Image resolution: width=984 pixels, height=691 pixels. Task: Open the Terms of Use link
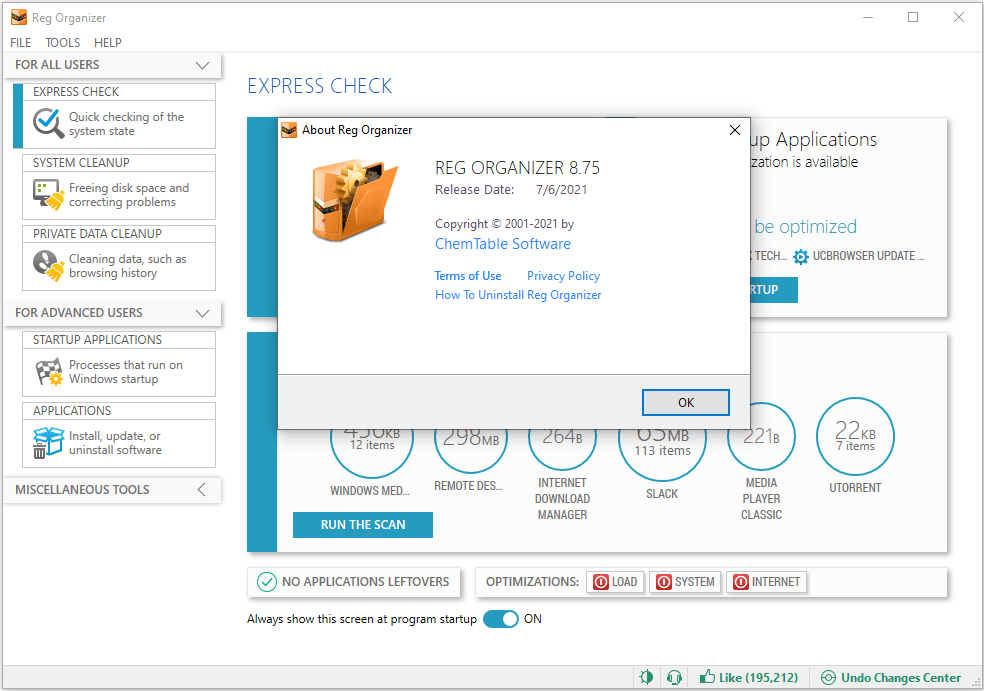[468, 276]
